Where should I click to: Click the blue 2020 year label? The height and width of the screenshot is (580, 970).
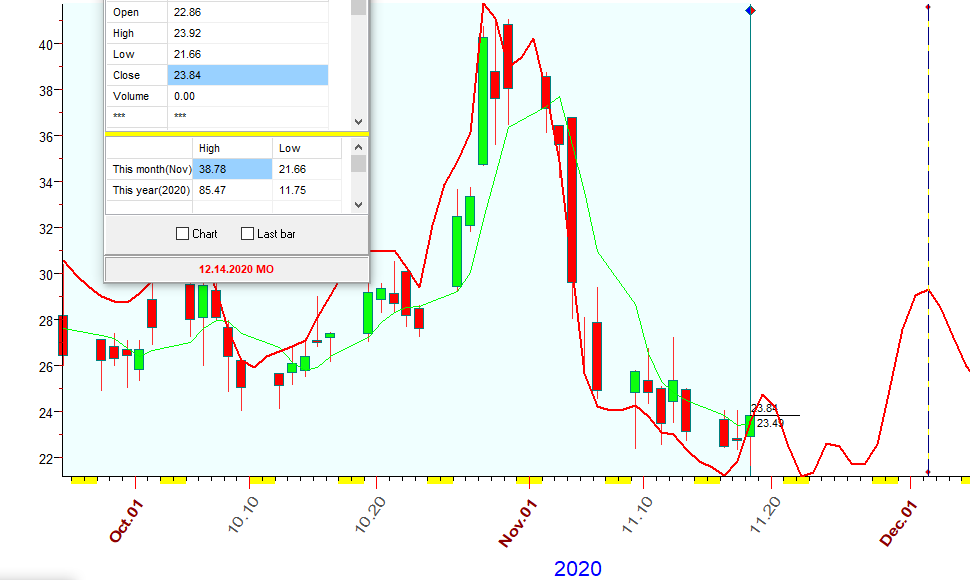pos(578,568)
